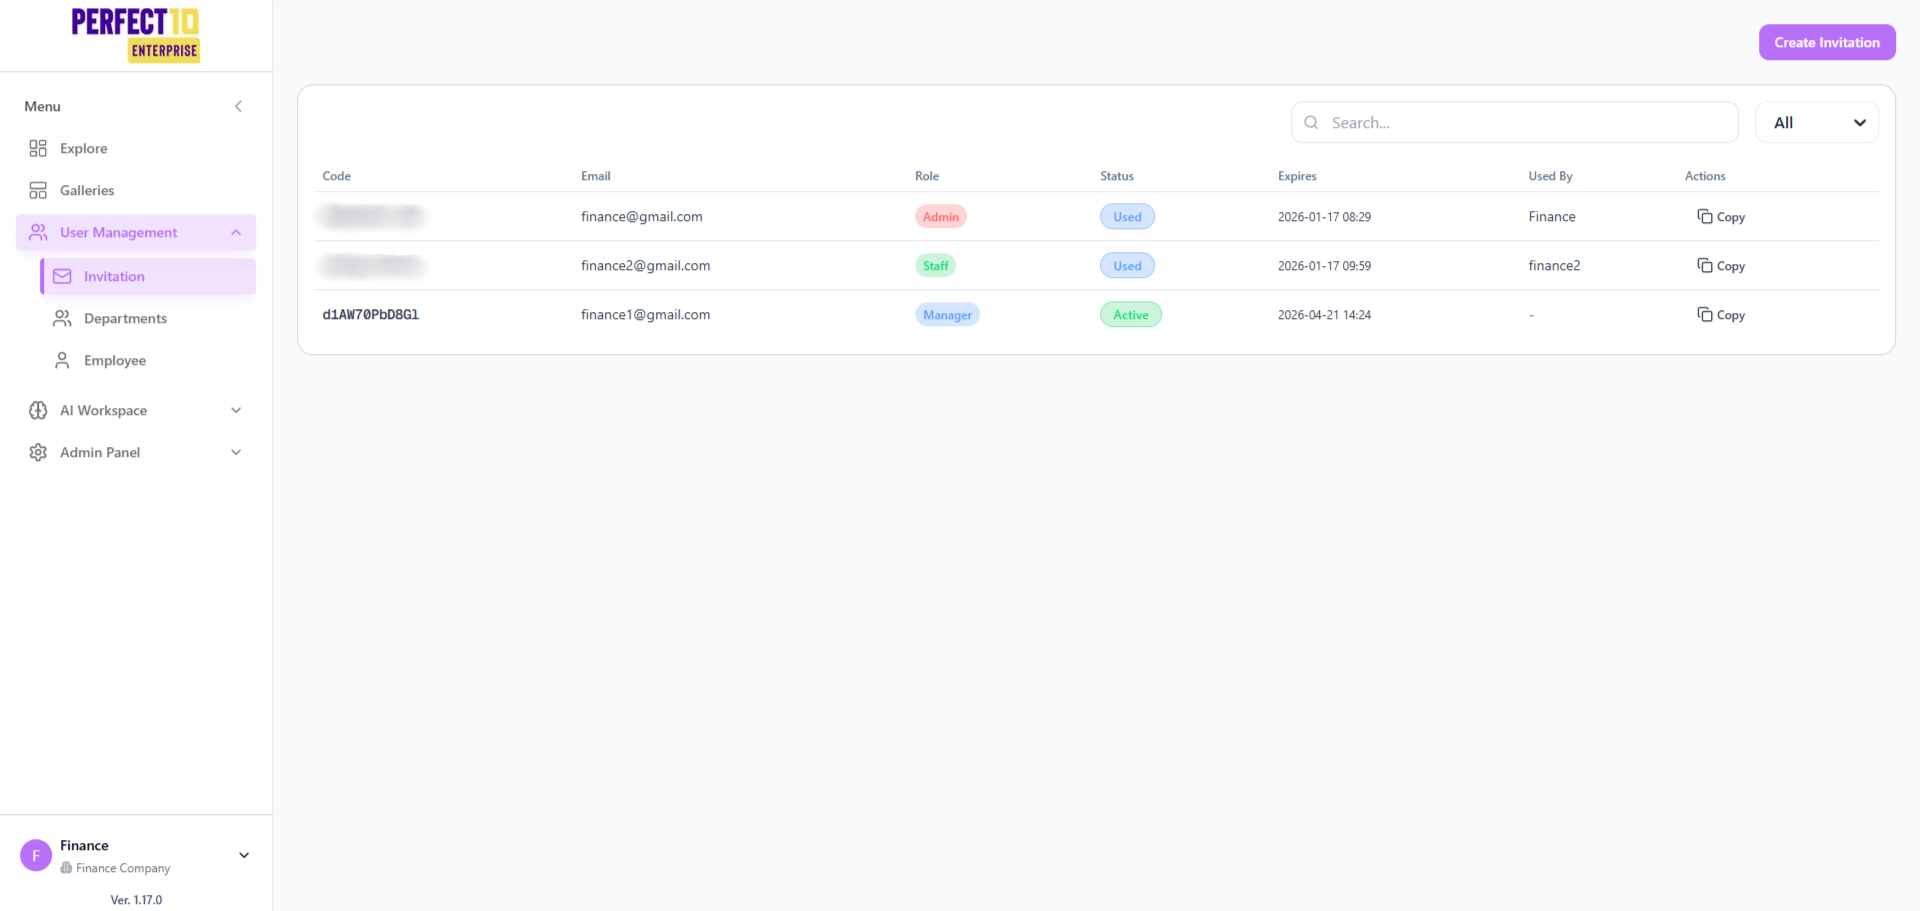This screenshot has height=911, width=1920.
Task: Click Copy text for finance@gmail.com invitation
Action: click(1731, 217)
